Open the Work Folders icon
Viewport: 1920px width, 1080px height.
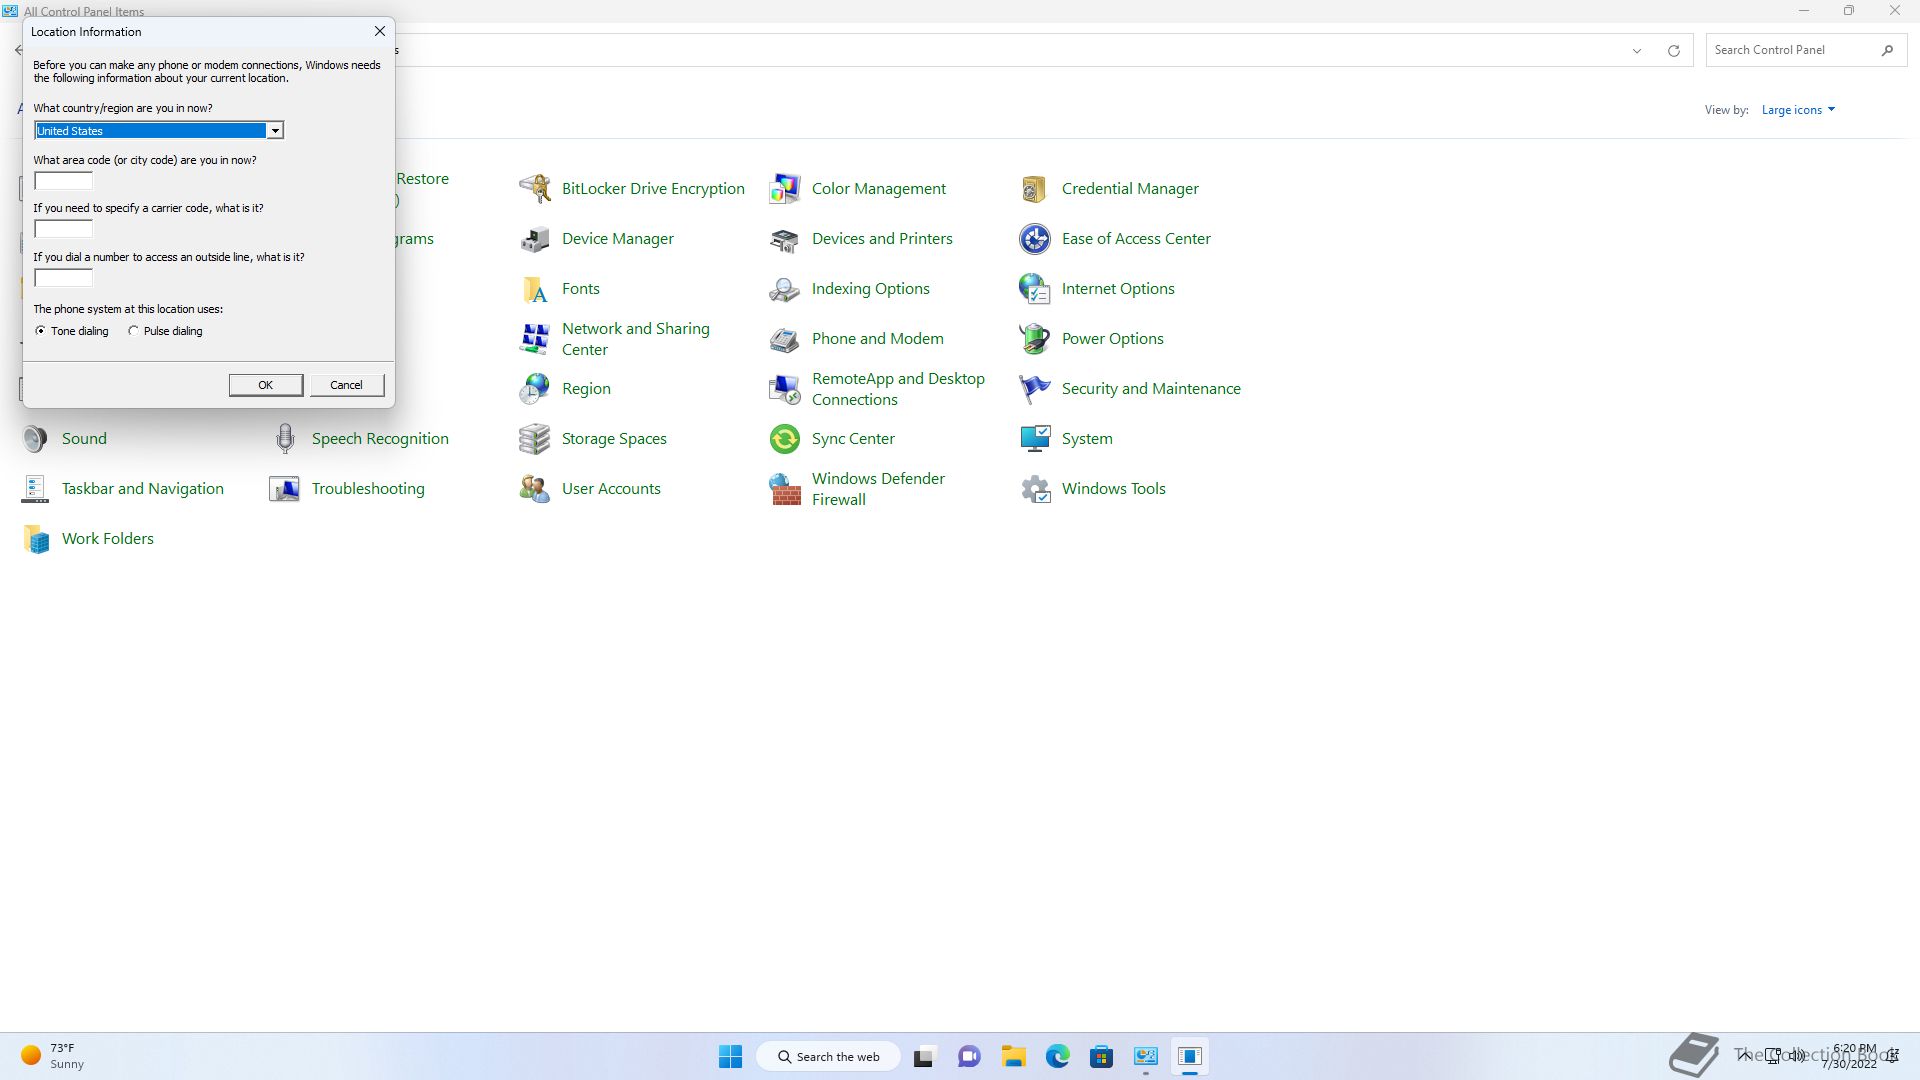tap(35, 538)
